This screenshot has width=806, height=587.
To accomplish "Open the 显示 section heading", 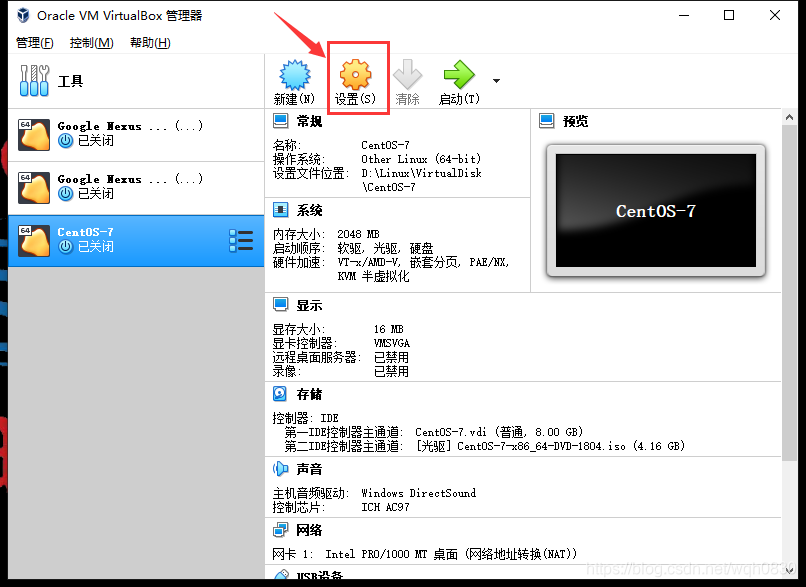I will point(309,305).
